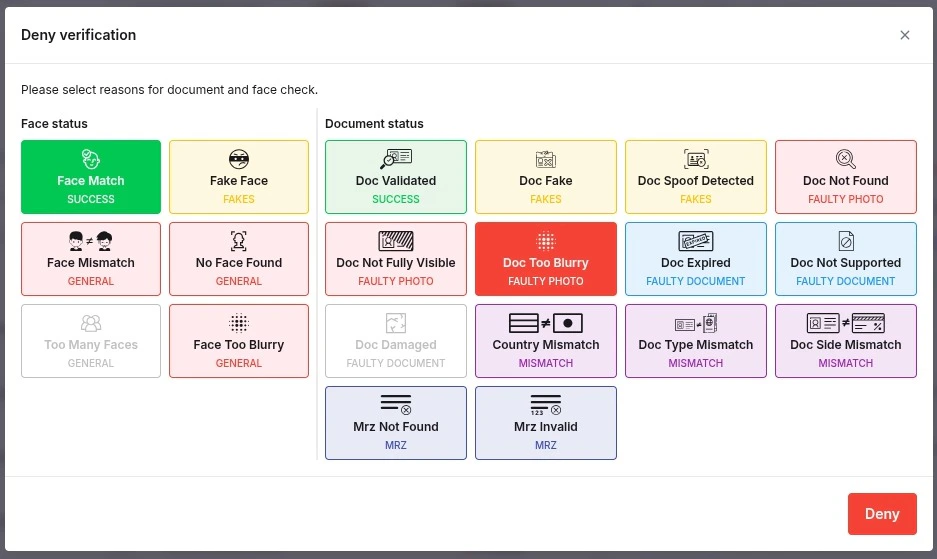Viewport: 937px width, 559px height.
Task: Click the Face Match smiley icon
Action: click(90, 159)
